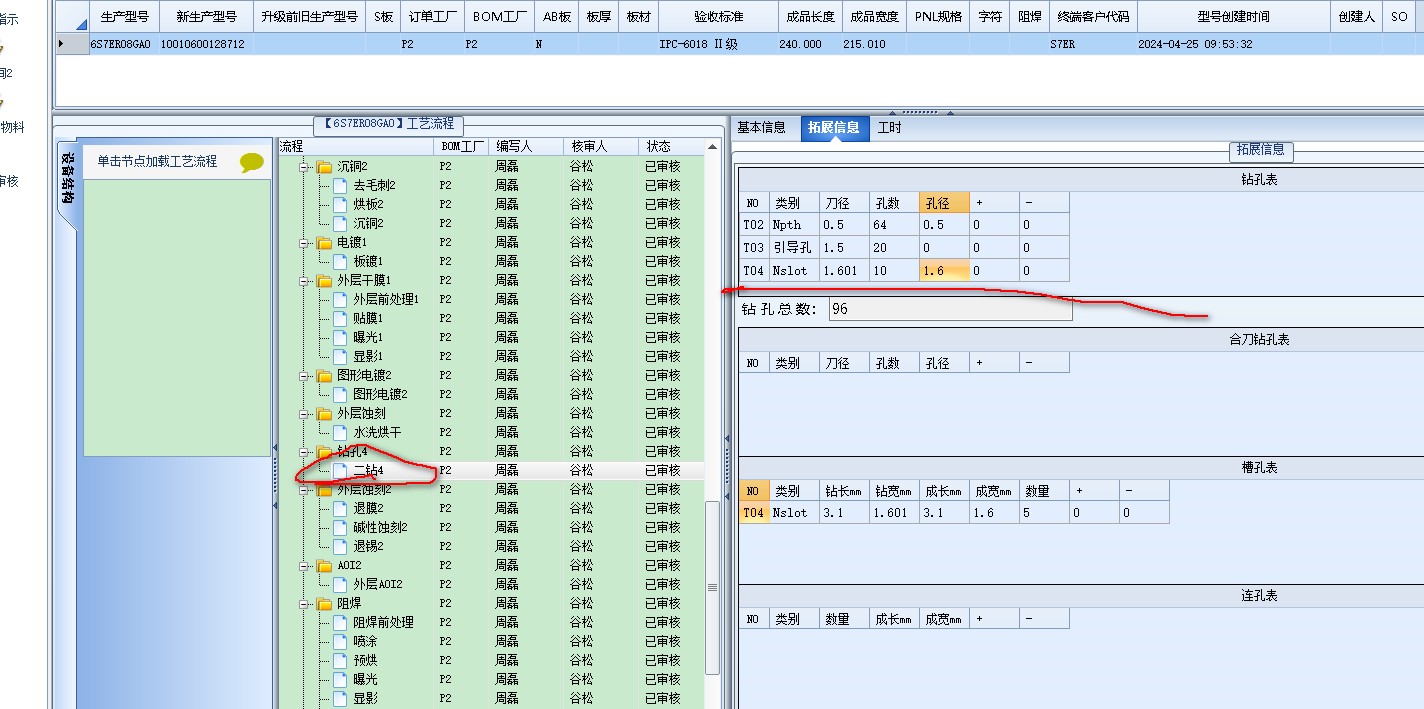Click the 板镀1 document icon
The width and height of the screenshot is (1424, 709).
click(341, 262)
